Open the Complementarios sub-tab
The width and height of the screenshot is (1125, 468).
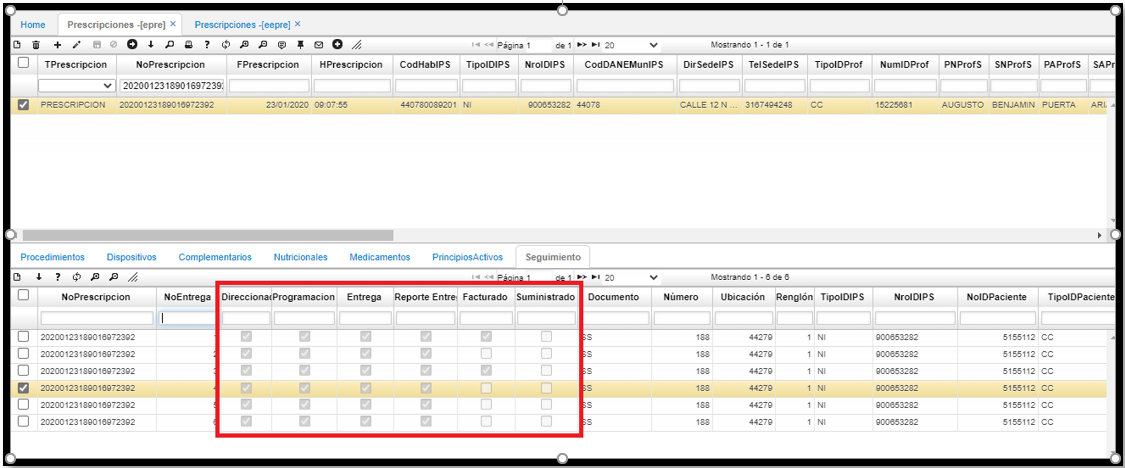(x=215, y=257)
